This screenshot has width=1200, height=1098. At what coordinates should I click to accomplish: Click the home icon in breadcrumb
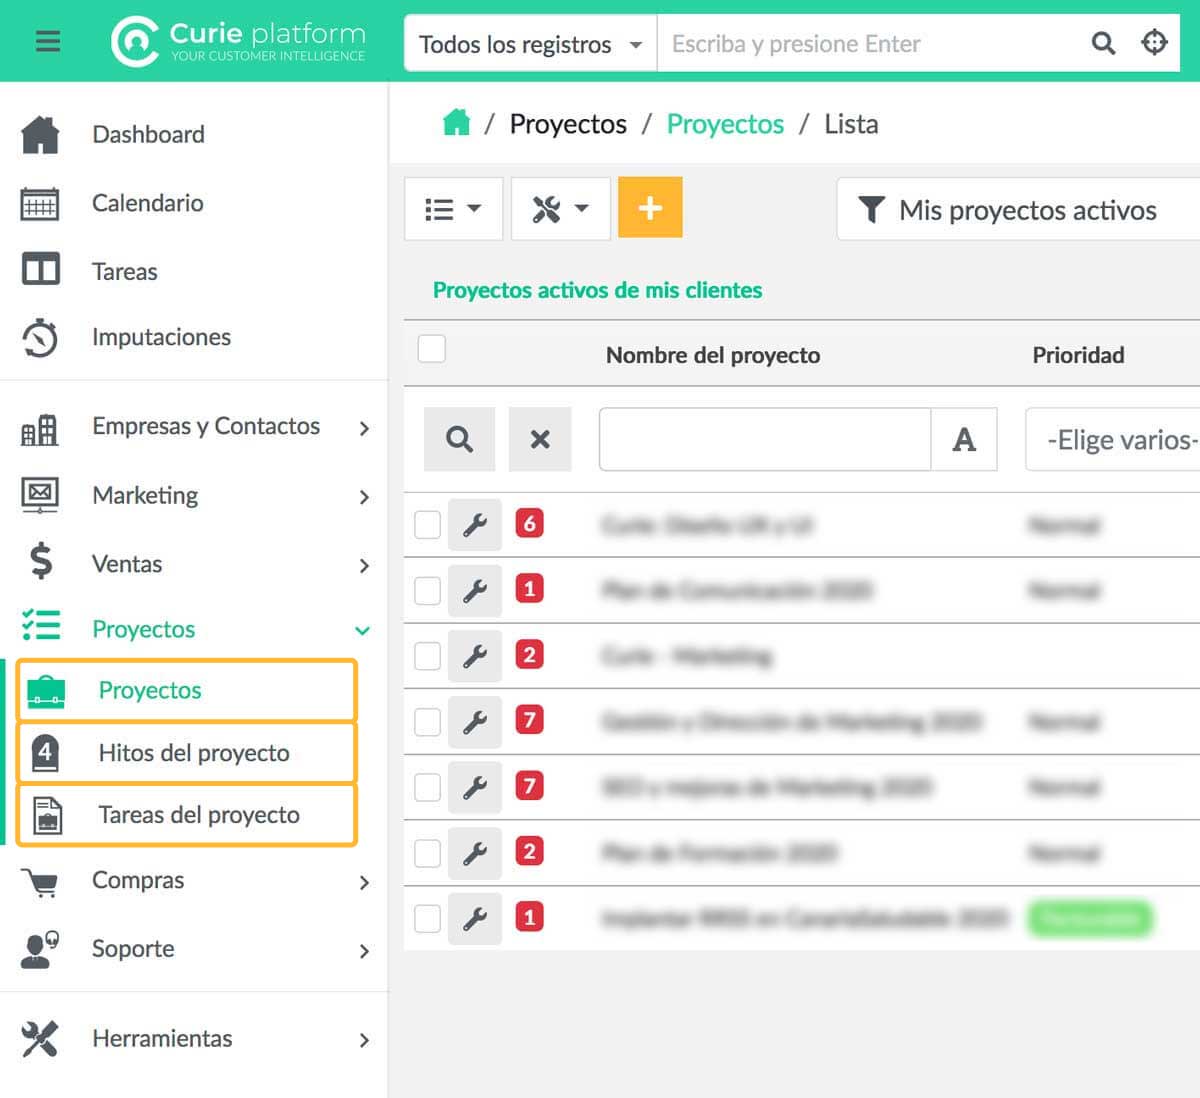point(456,123)
